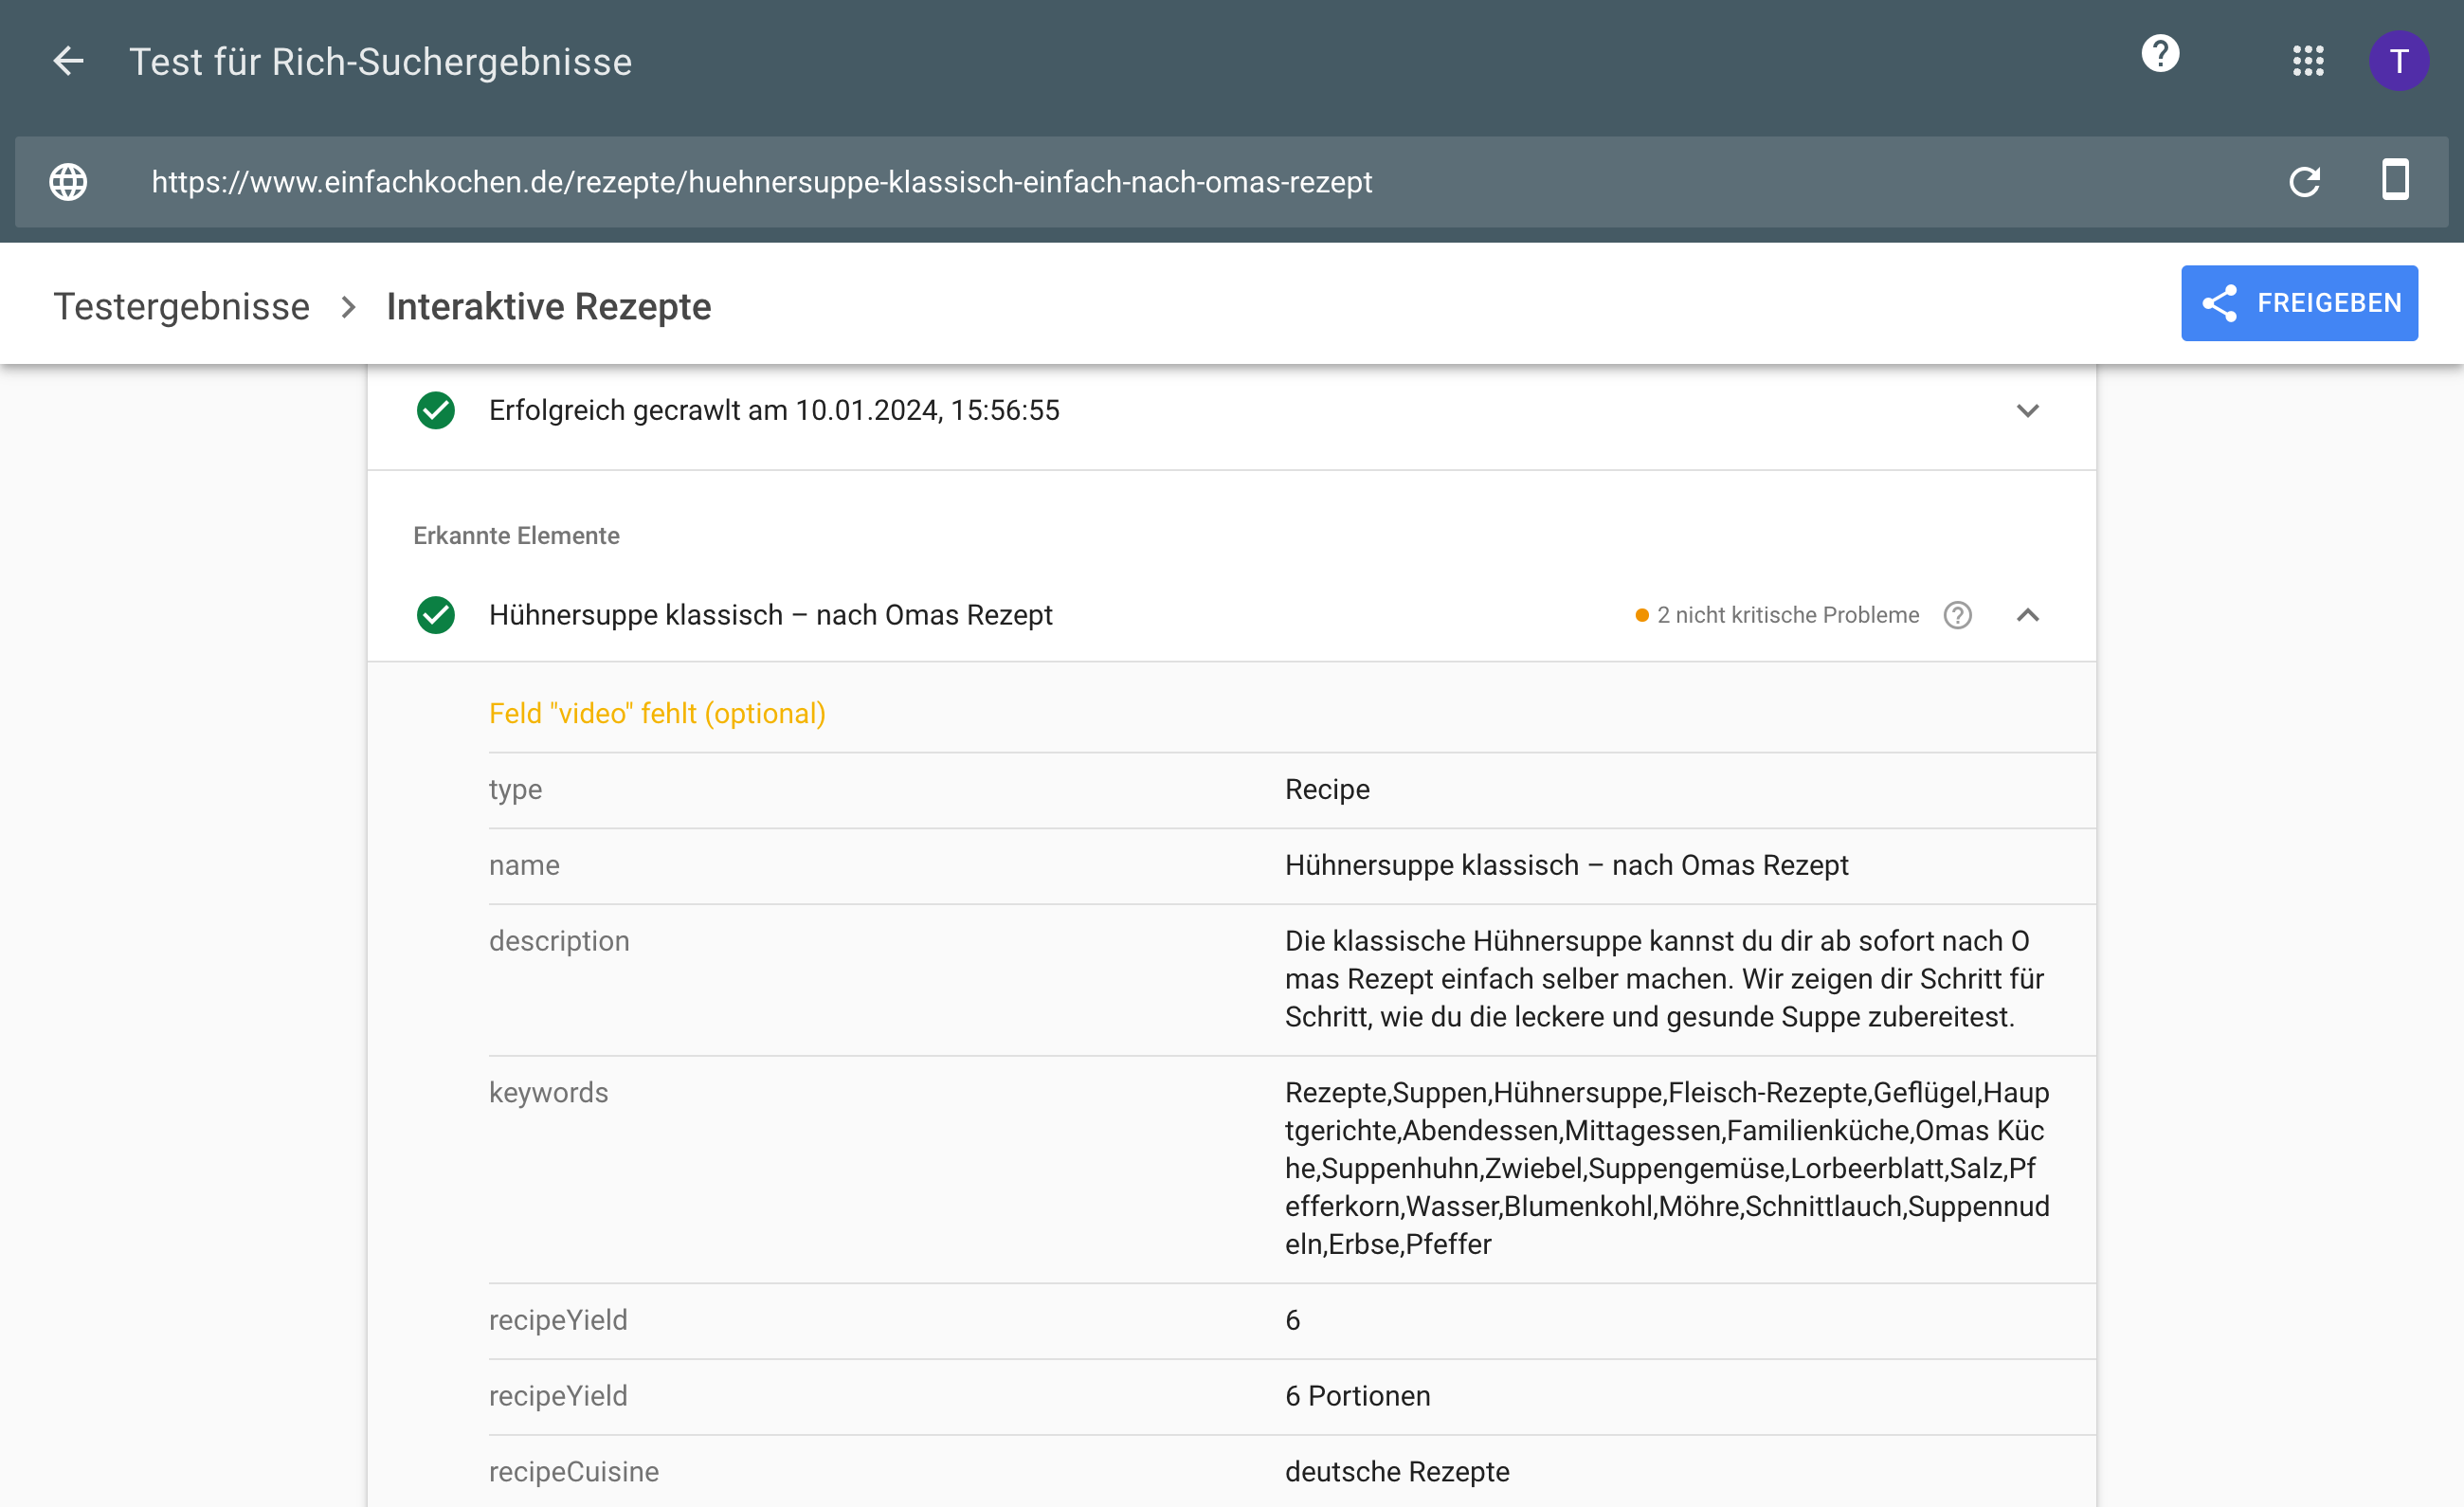Reload the URL test

[2304, 182]
